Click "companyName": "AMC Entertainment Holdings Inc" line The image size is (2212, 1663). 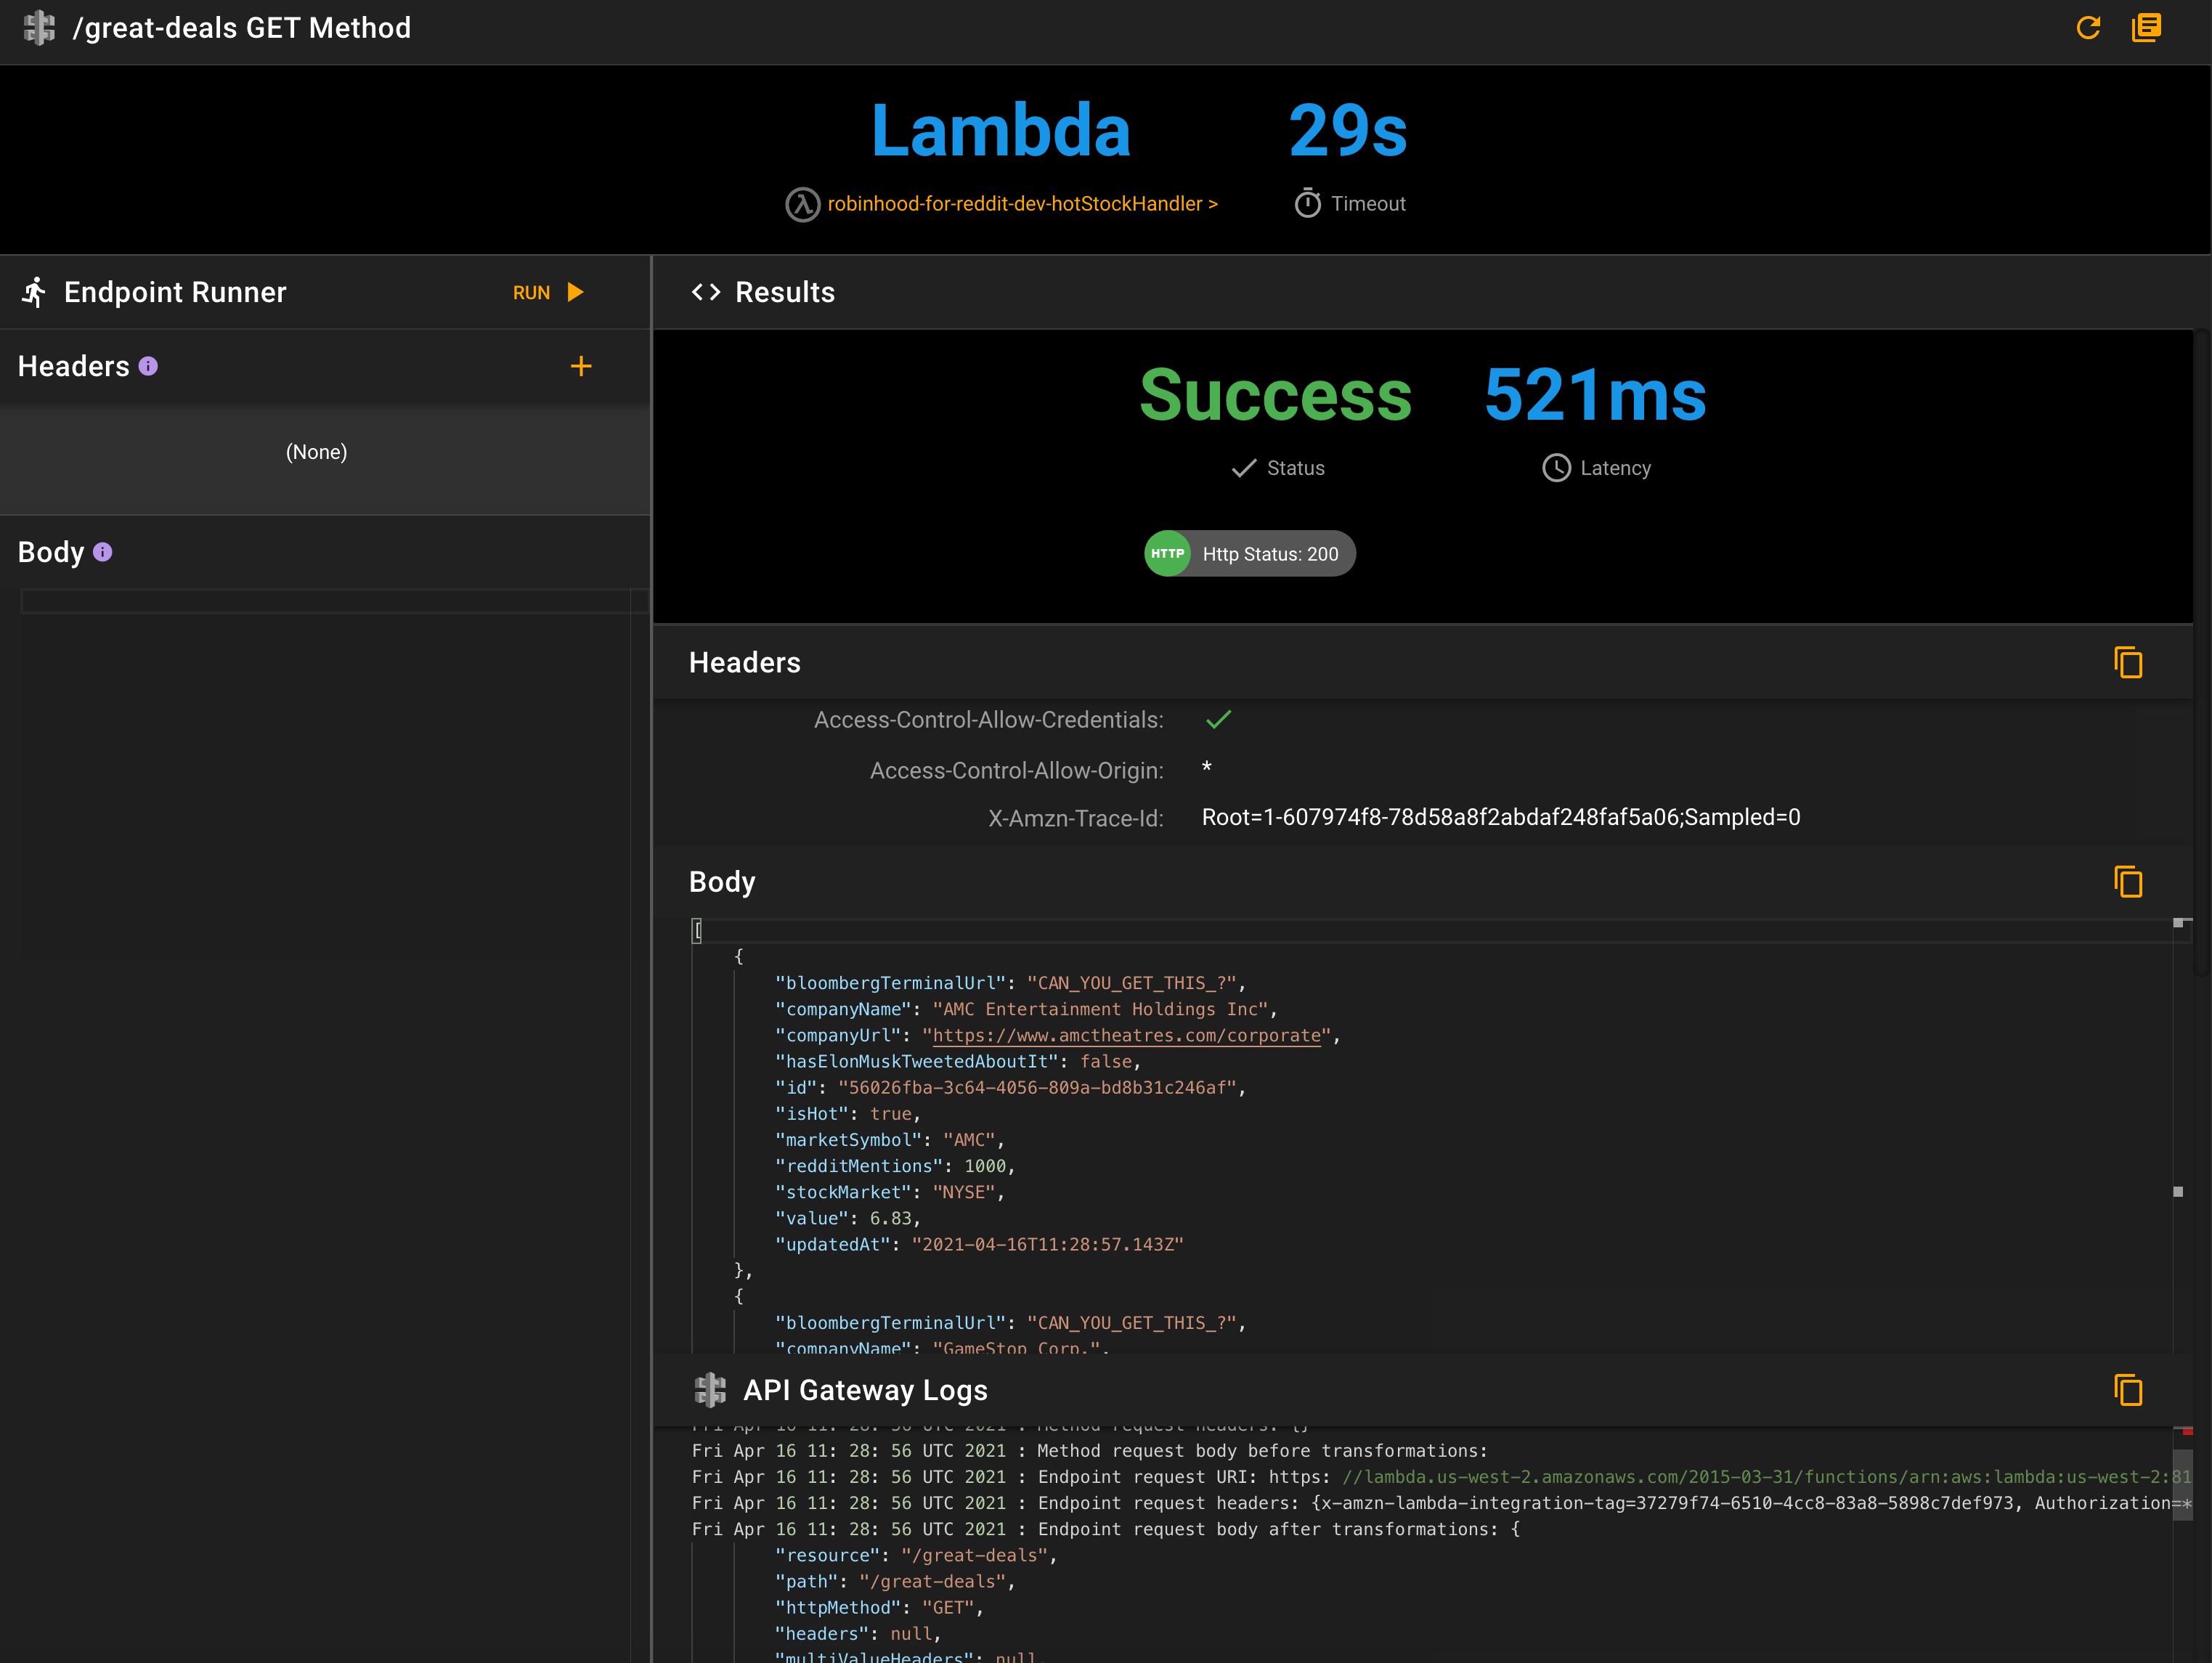(x=1026, y=1009)
